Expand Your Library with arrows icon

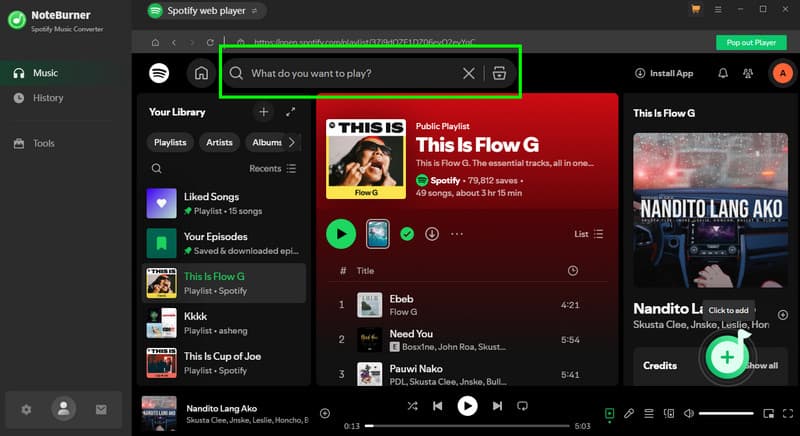coord(290,112)
